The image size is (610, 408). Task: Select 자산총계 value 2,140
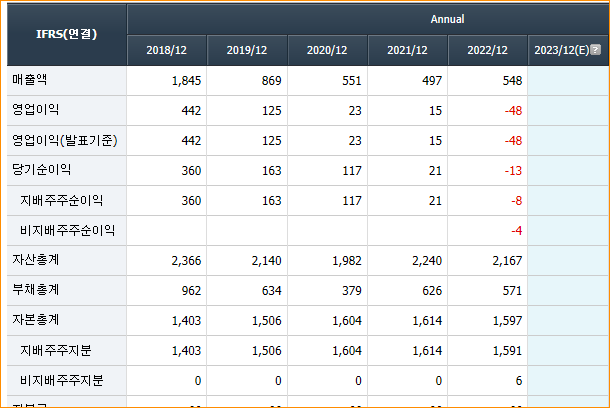pos(266,261)
